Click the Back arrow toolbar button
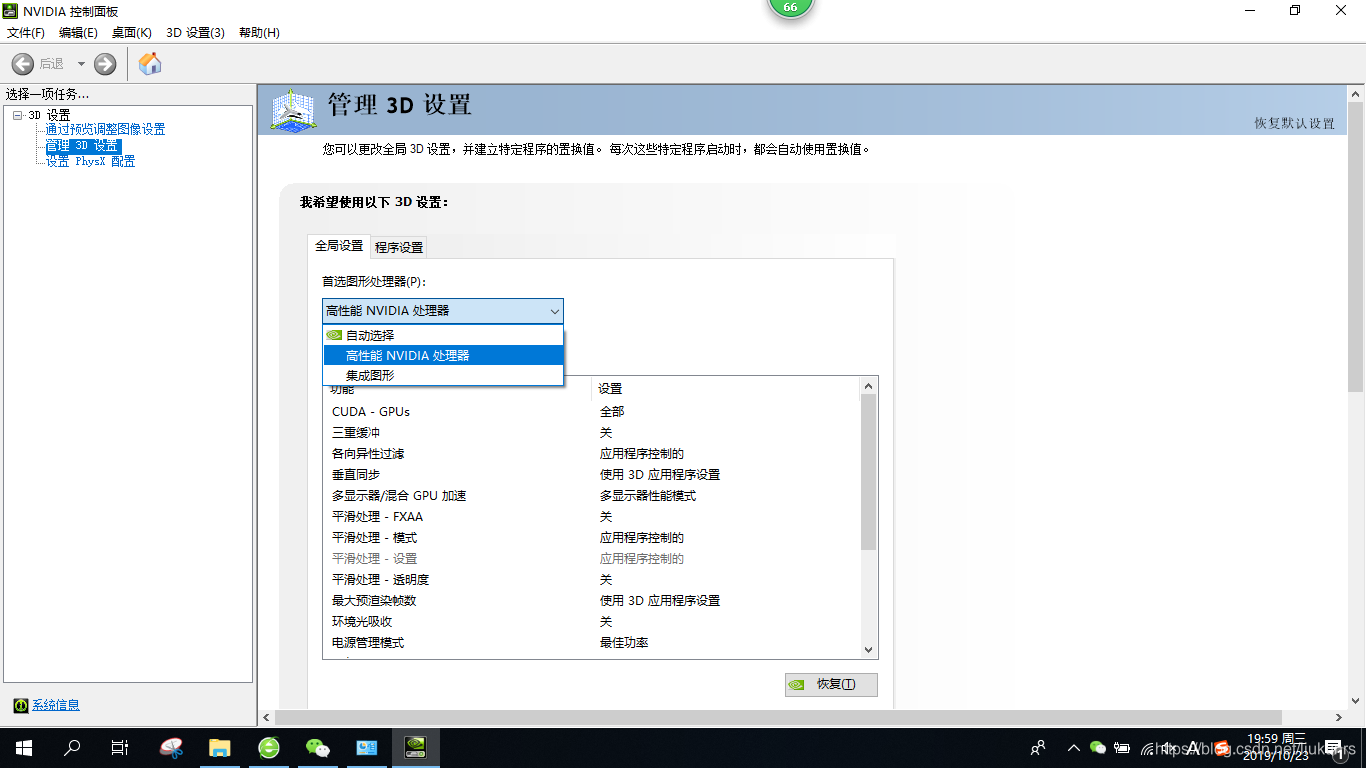This screenshot has width=1366, height=768. [22, 64]
